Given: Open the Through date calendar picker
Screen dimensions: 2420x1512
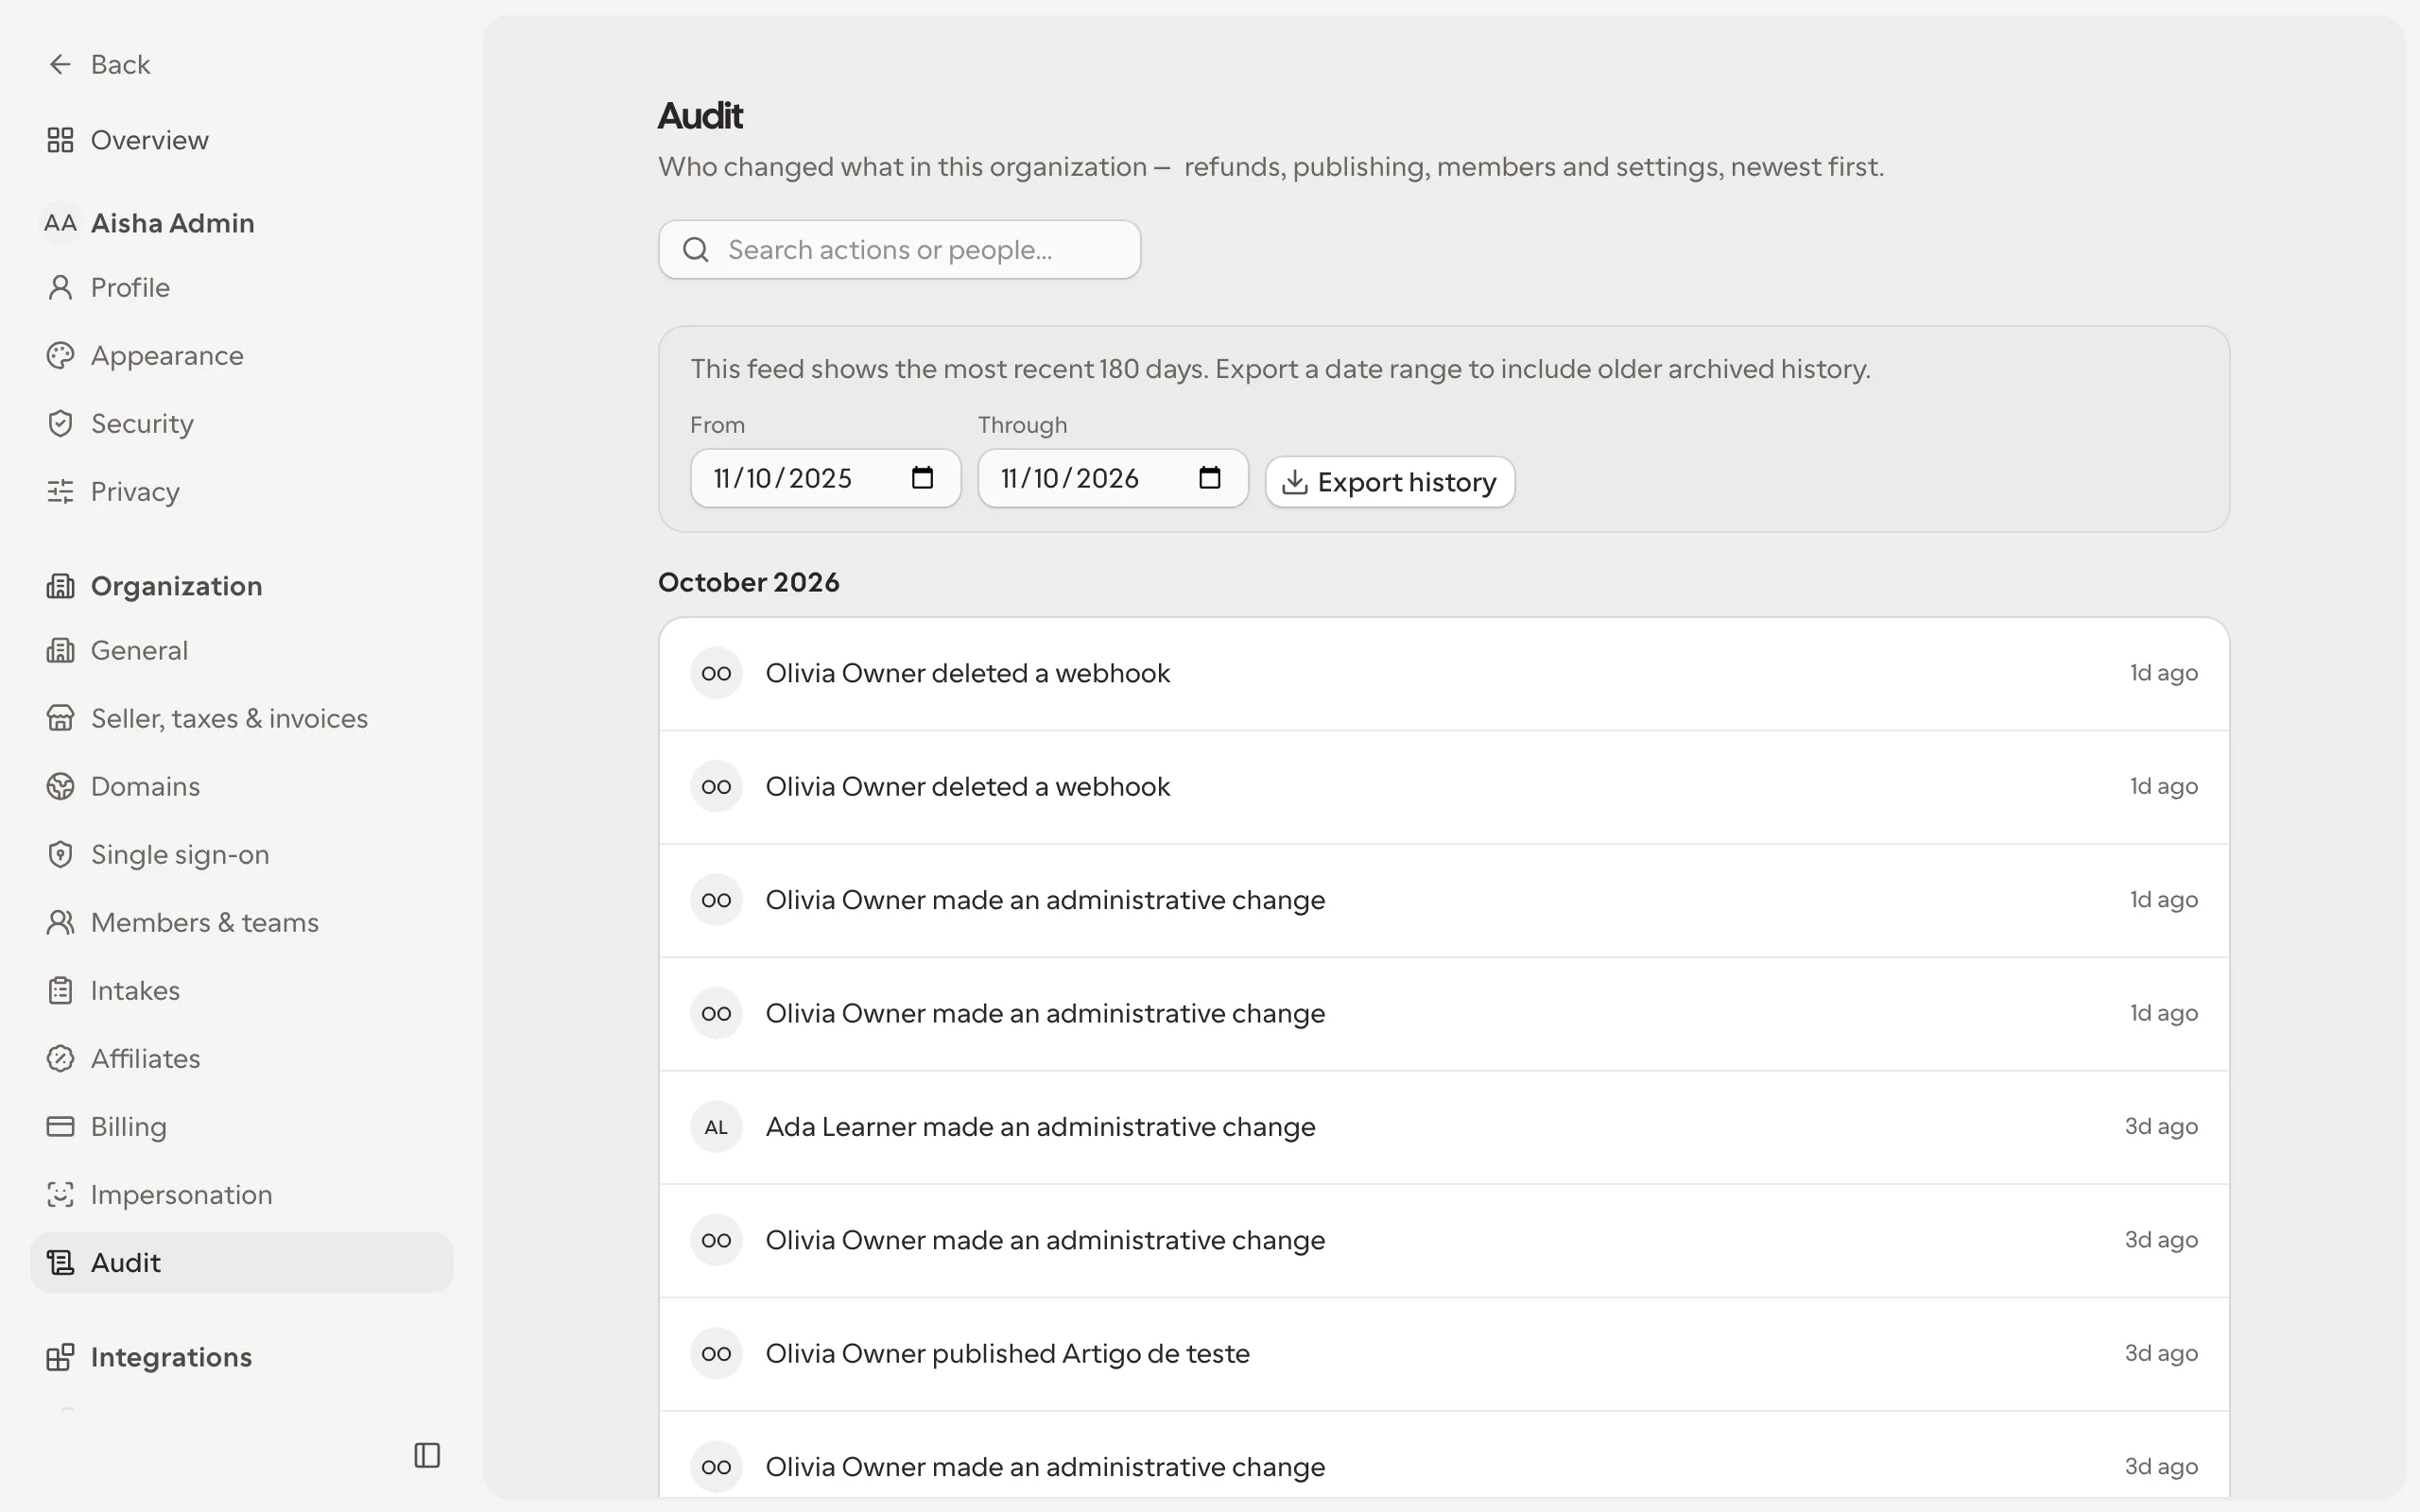Looking at the screenshot, I should click(1209, 478).
